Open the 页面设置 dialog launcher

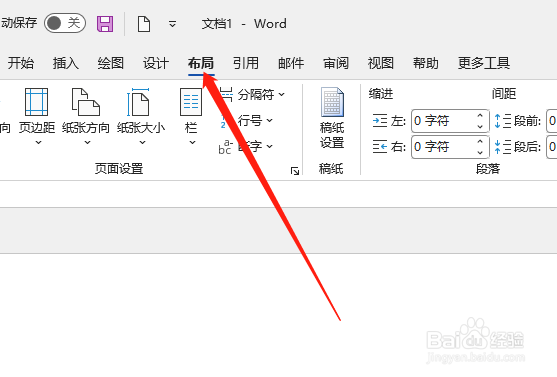[295, 171]
